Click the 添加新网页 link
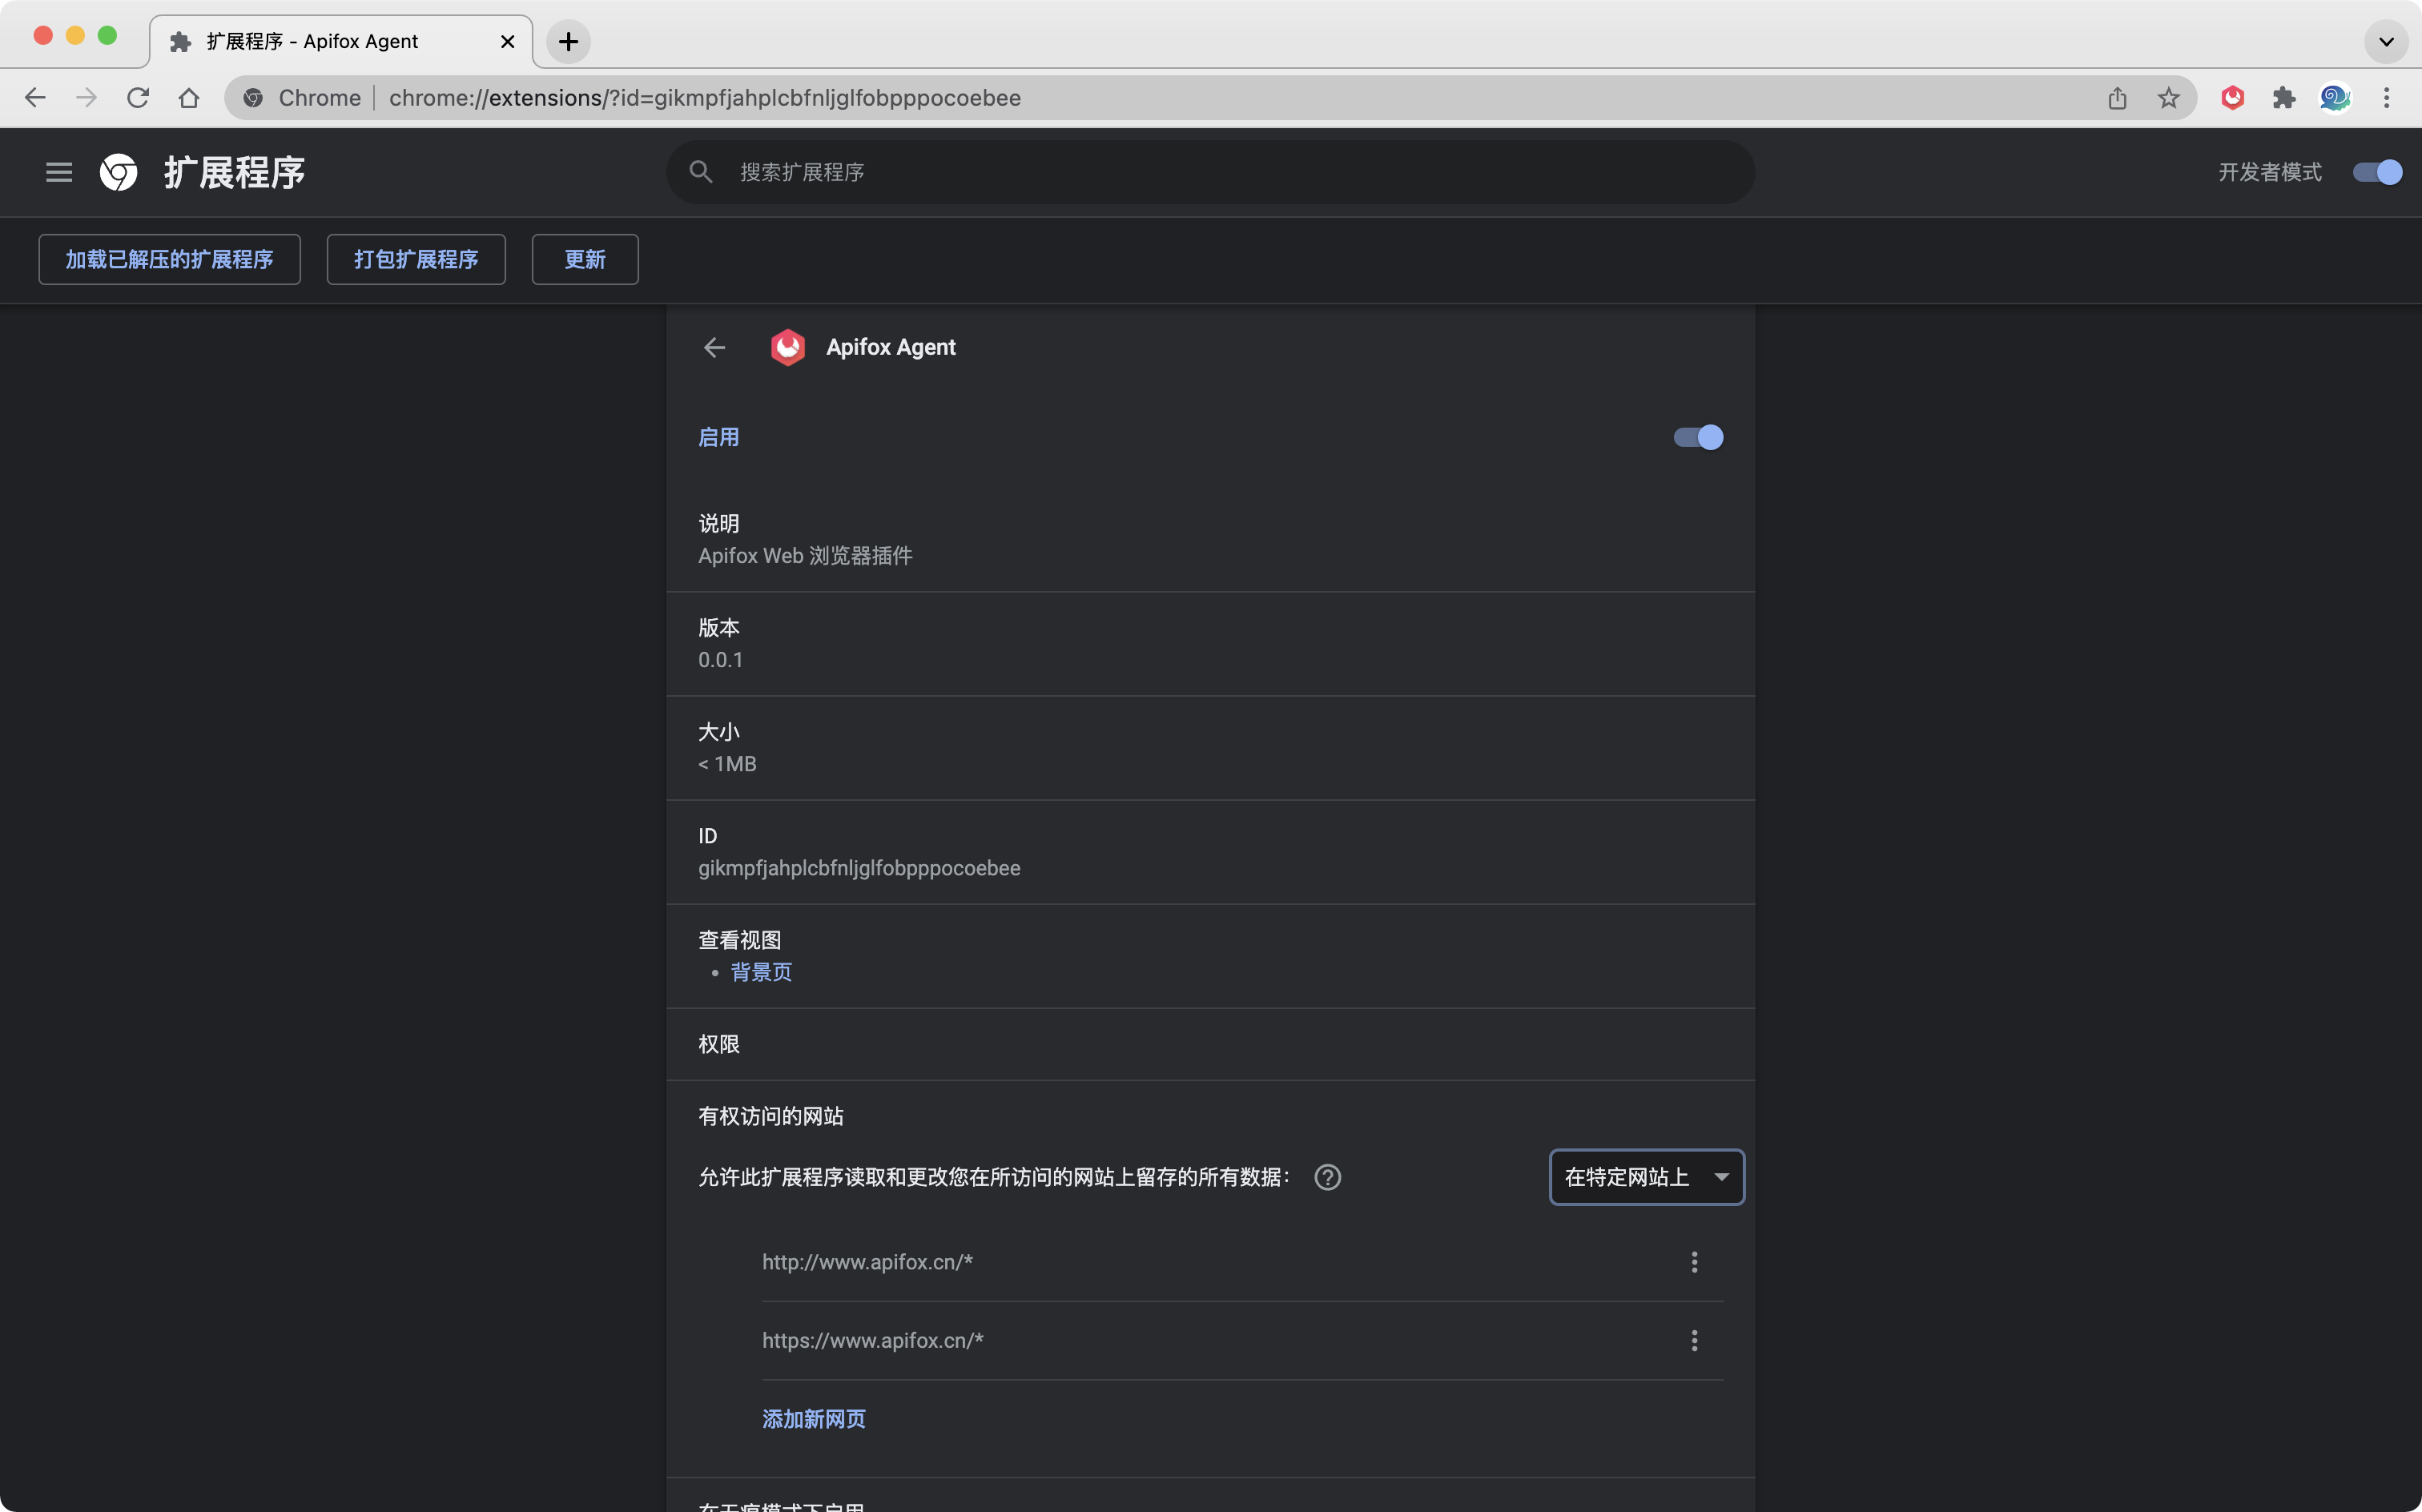Image resolution: width=2422 pixels, height=1512 pixels. coord(813,1418)
